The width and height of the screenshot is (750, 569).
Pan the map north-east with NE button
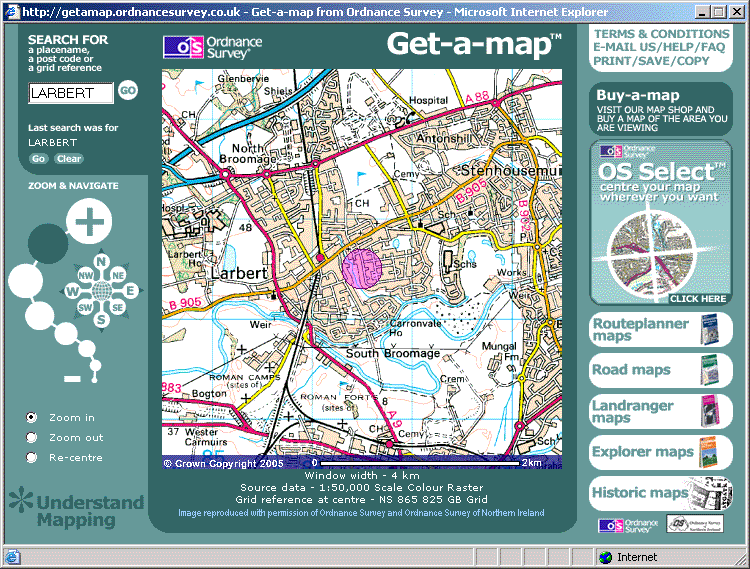(118, 275)
